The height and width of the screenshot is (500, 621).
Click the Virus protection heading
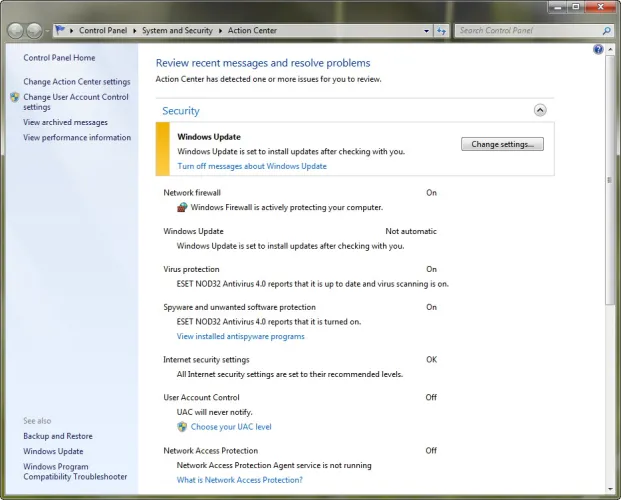click(191, 269)
